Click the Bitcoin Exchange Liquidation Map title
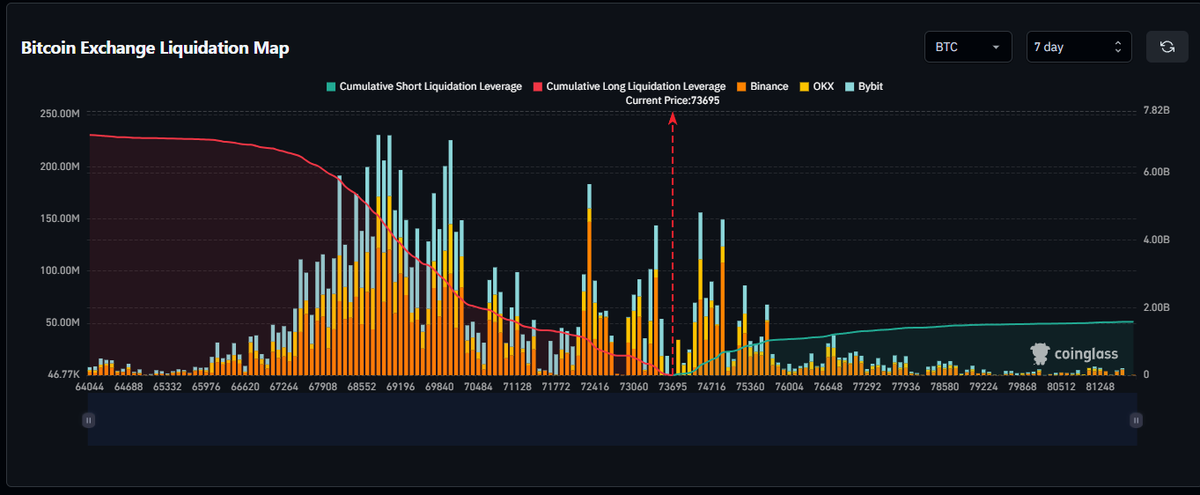The width and height of the screenshot is (1200, 495). (155, 48)
